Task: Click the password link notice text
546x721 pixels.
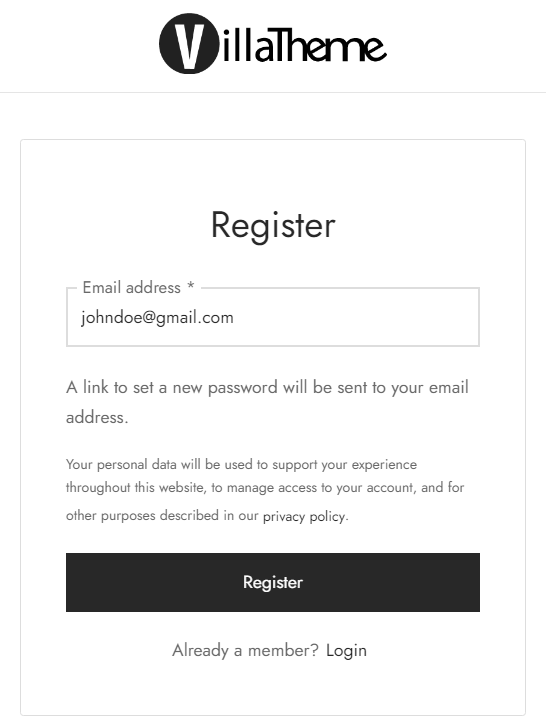Action: pos(267,402)
